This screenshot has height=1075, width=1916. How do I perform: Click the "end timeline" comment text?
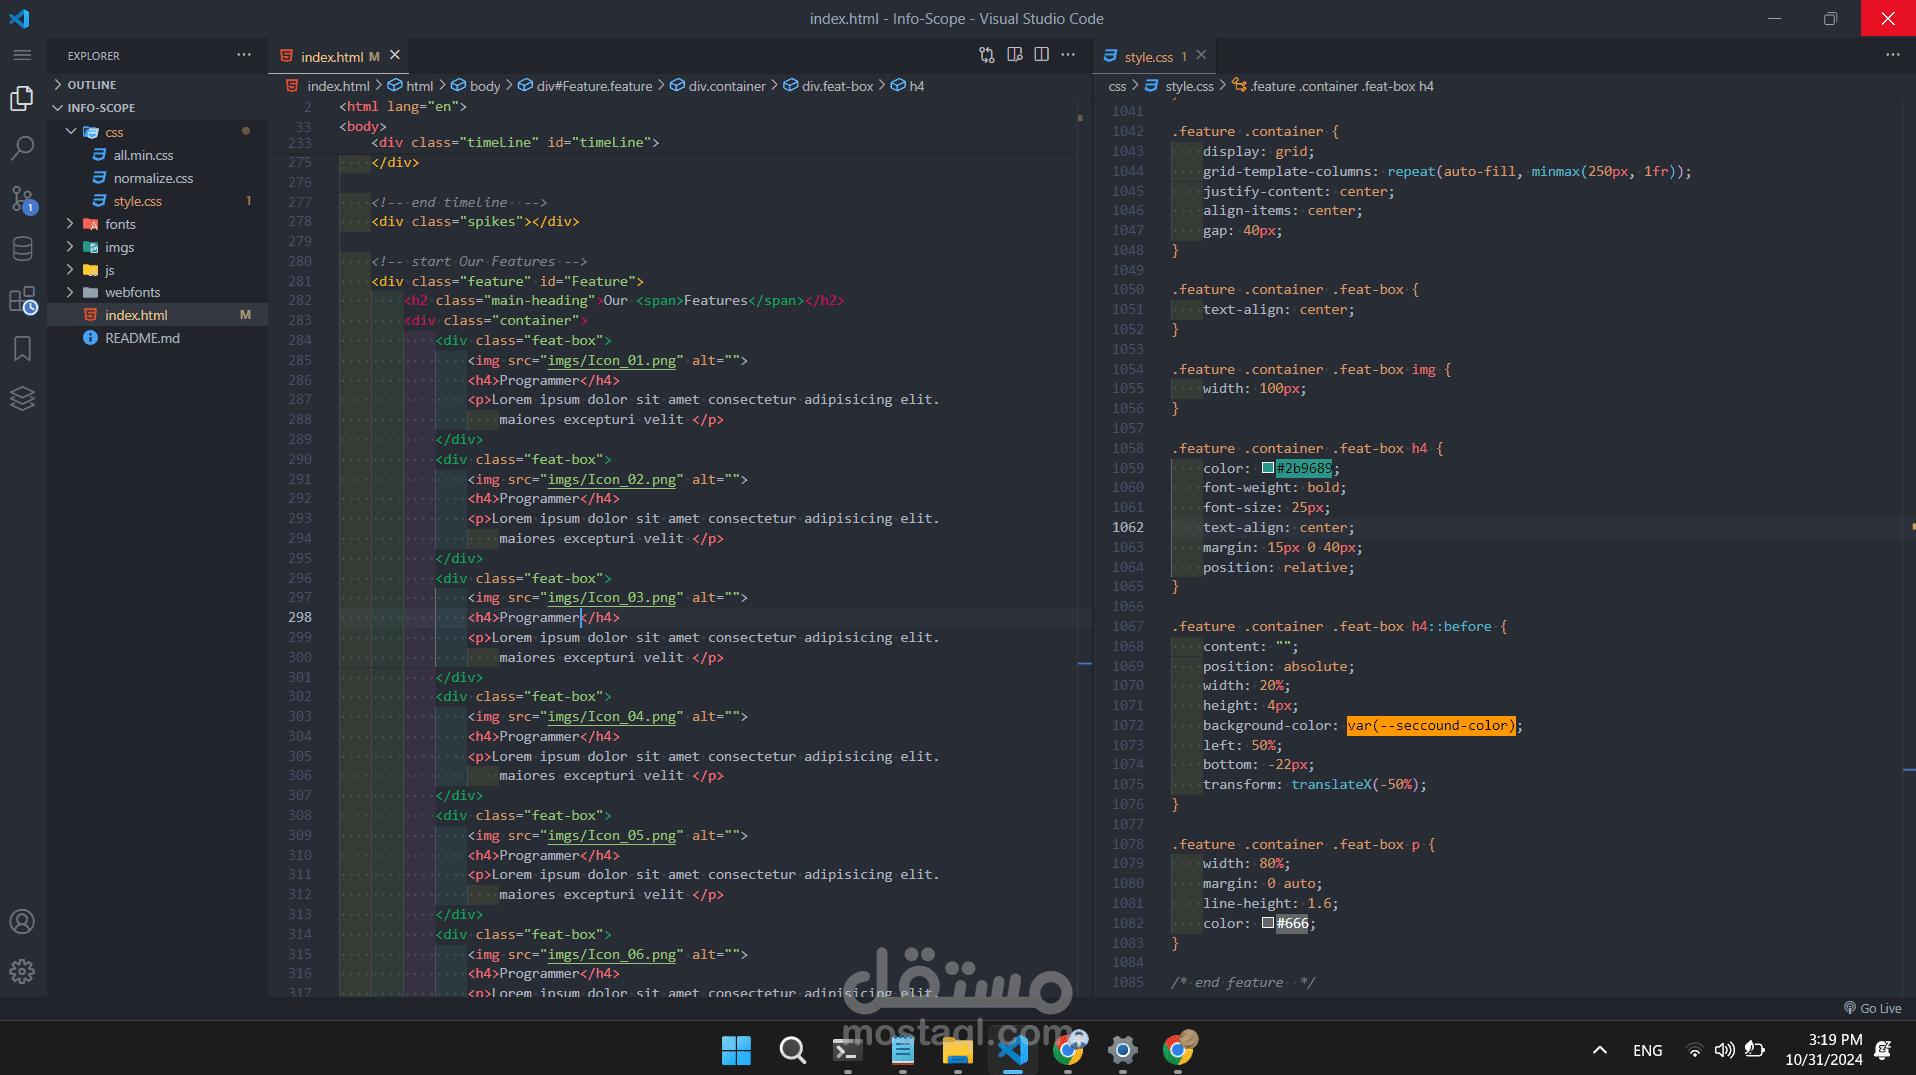point(459,202)
